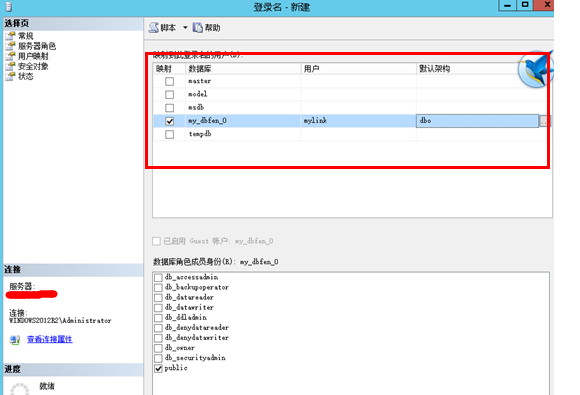Maximize the 登录名 - 新建 window

(x=525, y=5)
